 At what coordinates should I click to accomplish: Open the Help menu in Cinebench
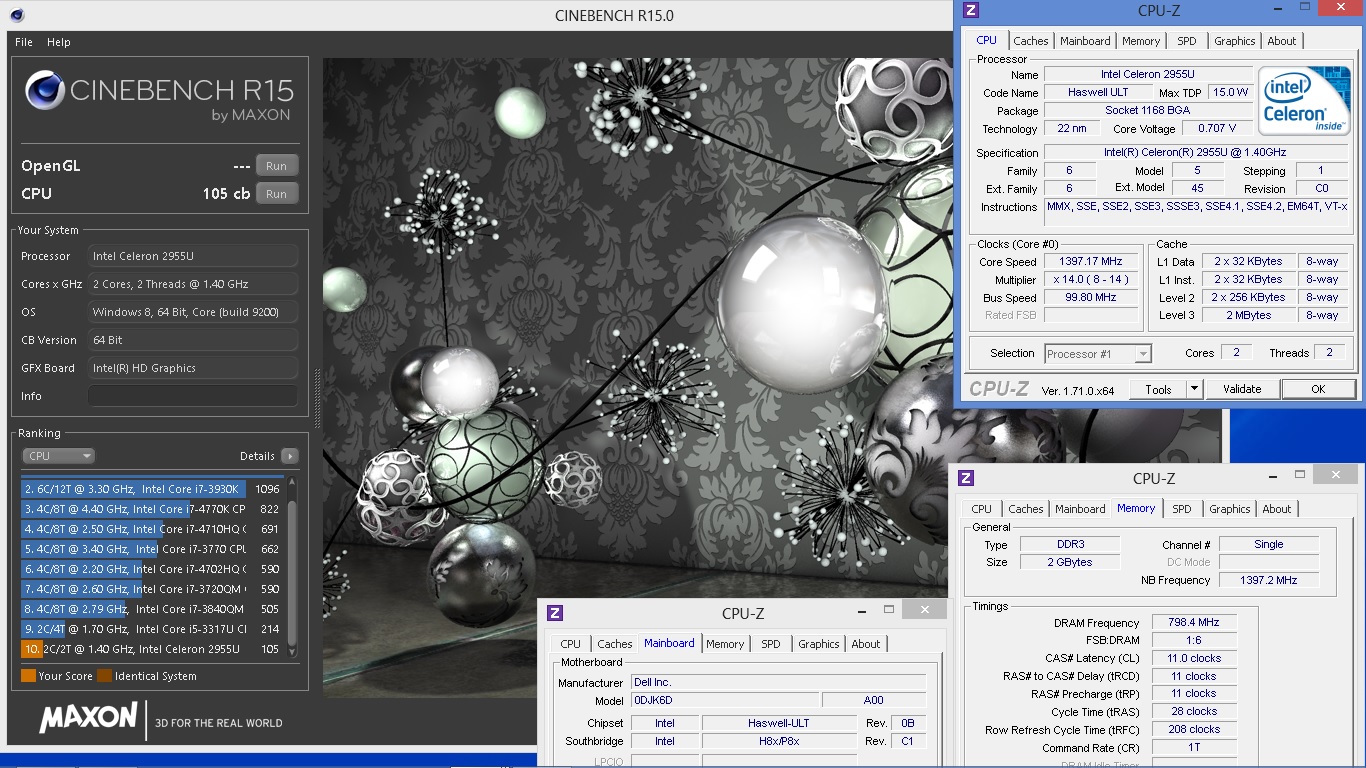(59, 42)
